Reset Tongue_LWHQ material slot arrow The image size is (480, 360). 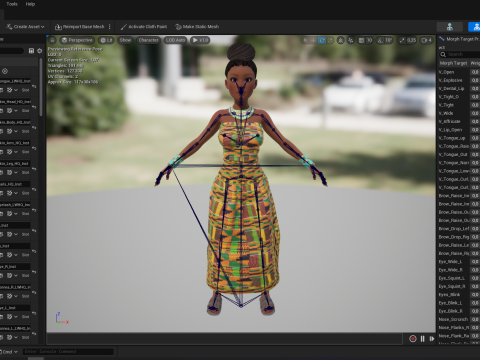34,87
